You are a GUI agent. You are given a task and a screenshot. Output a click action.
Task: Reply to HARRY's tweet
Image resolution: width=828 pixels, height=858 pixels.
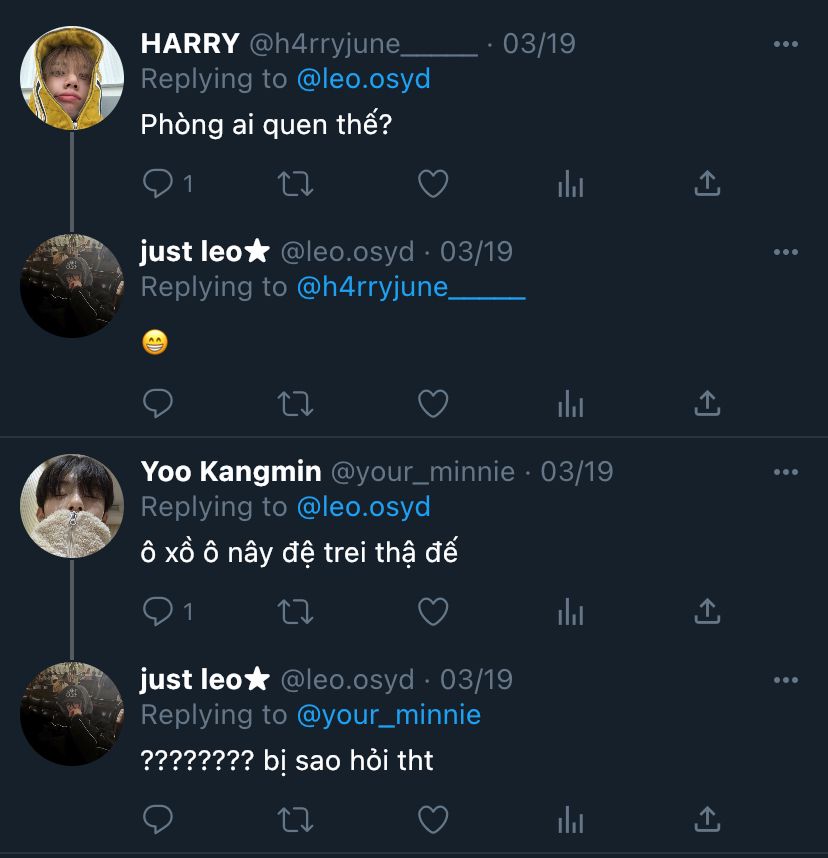point(158,183)
